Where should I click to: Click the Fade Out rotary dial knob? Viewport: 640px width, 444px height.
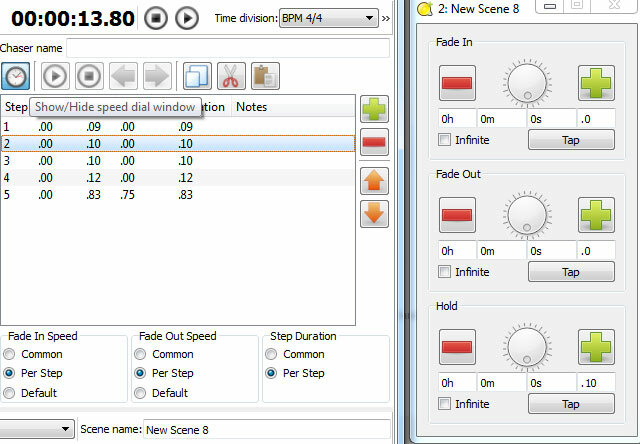527,214
